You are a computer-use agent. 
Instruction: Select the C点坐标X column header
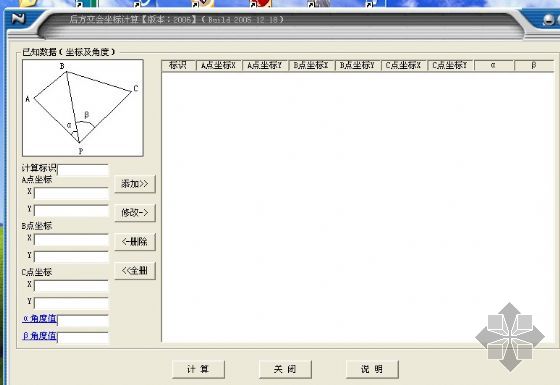click(x=404, y=65)
